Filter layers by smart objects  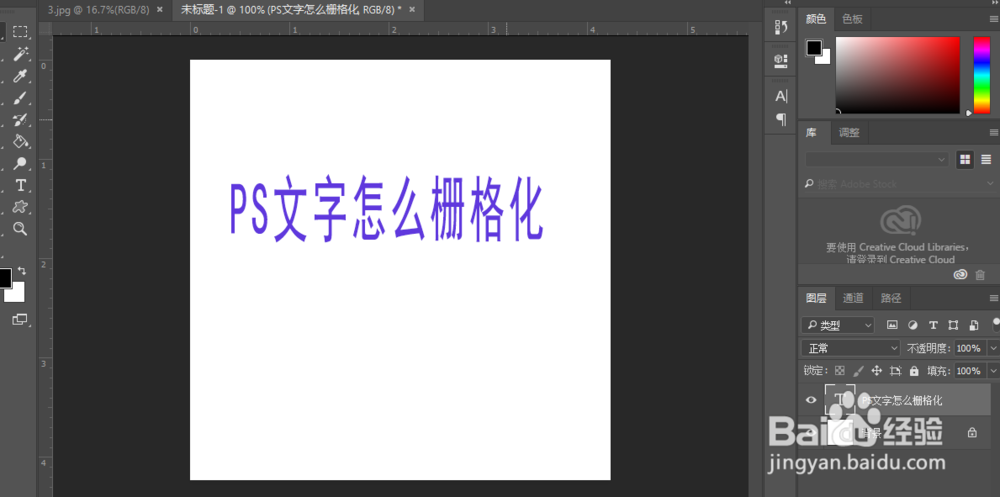(x=974, y=325)
